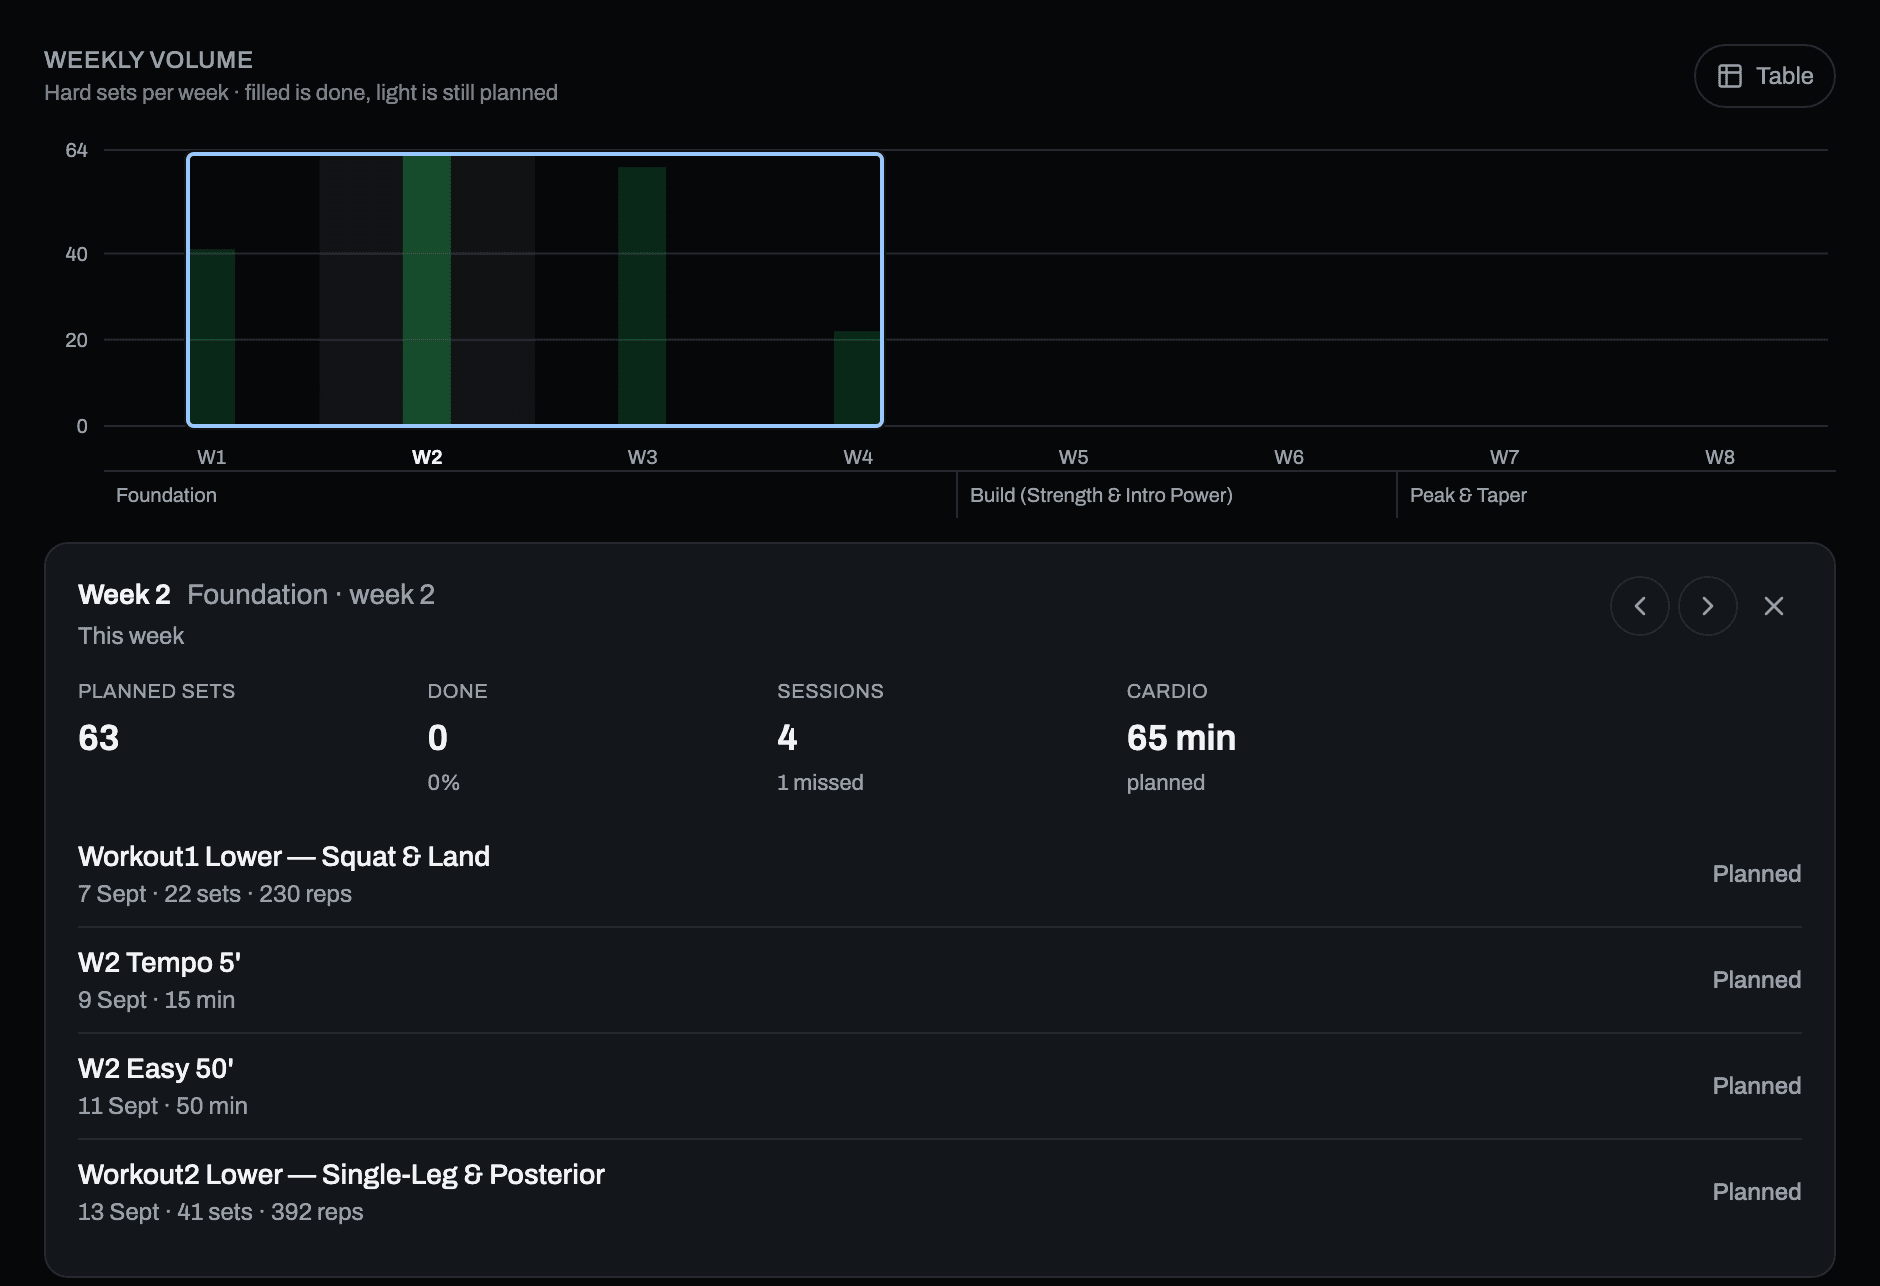Open the W2 Tempo 5' session
1880x1286 pixels.
940,980
